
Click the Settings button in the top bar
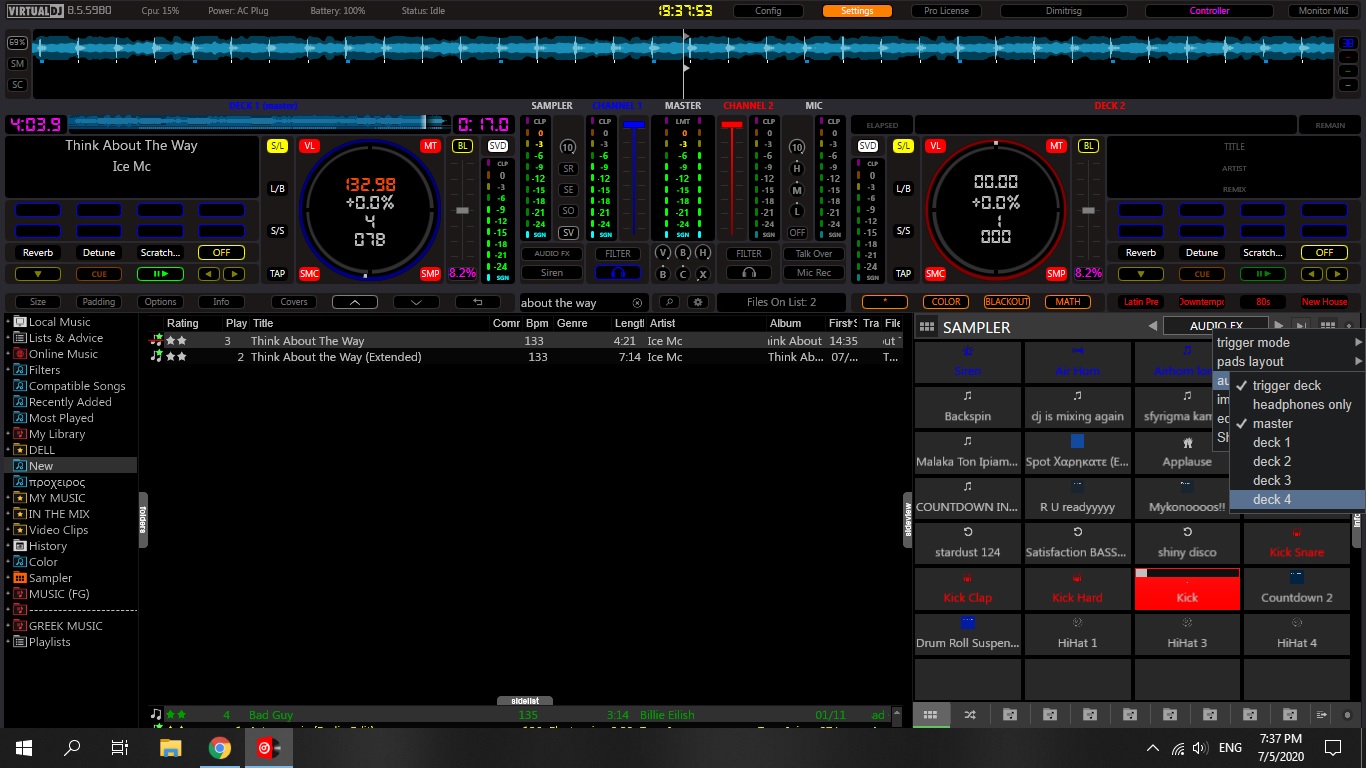pos(857,11)
